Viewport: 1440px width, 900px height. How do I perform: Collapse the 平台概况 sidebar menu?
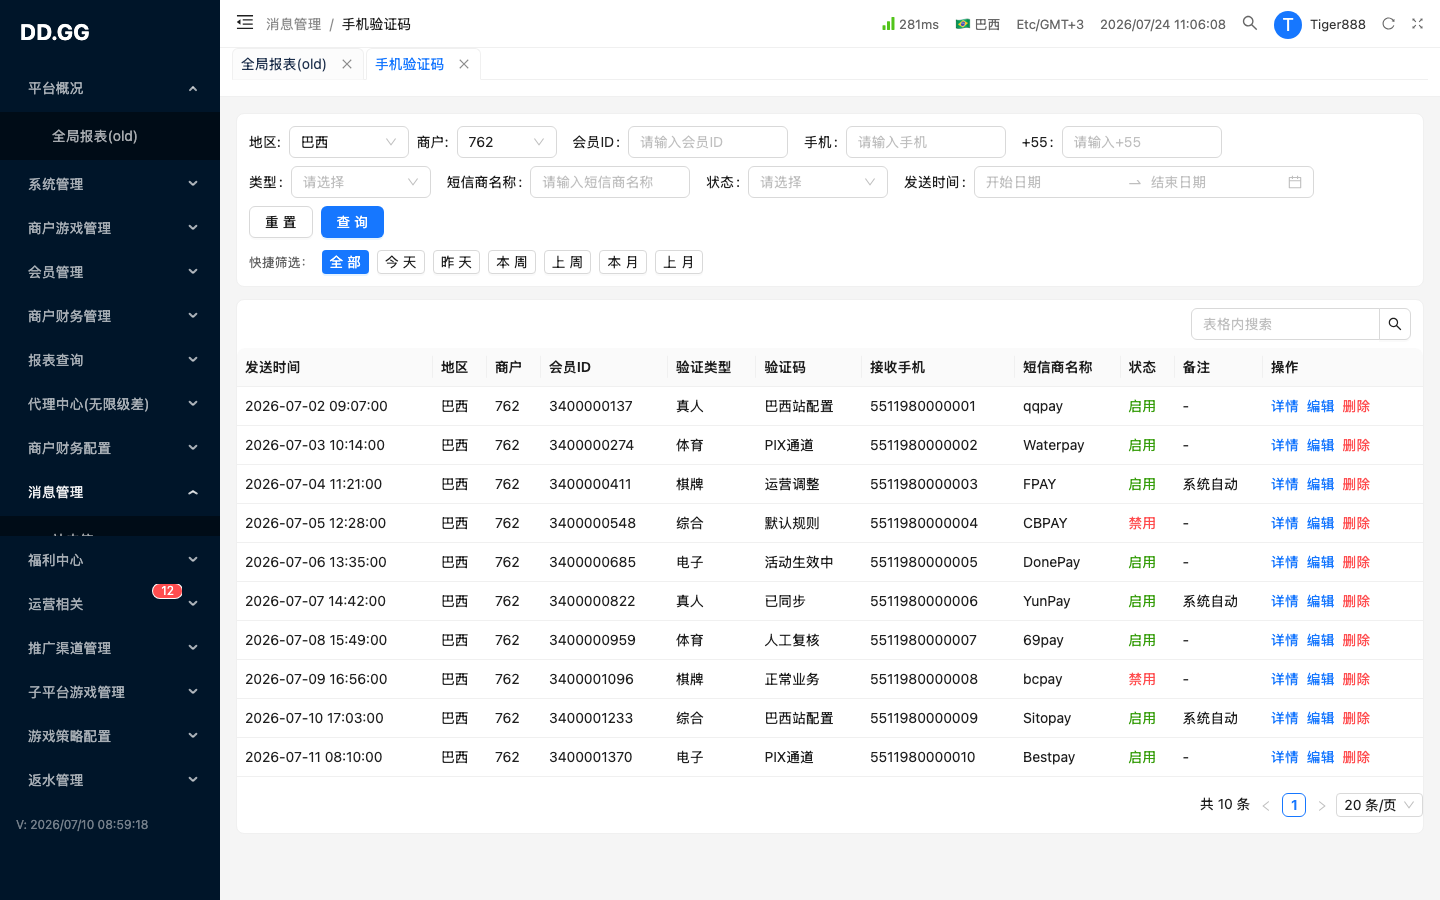point(110,88)
